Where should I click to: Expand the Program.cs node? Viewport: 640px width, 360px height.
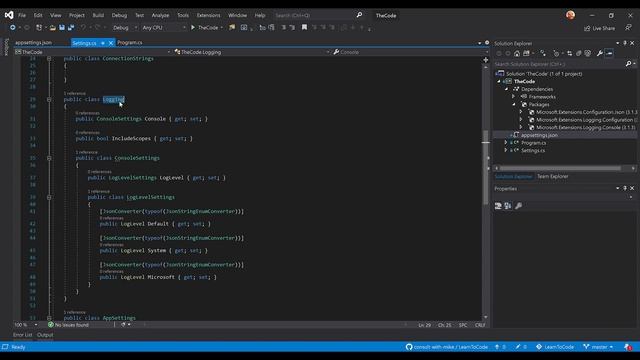click(x=506, y=142)
